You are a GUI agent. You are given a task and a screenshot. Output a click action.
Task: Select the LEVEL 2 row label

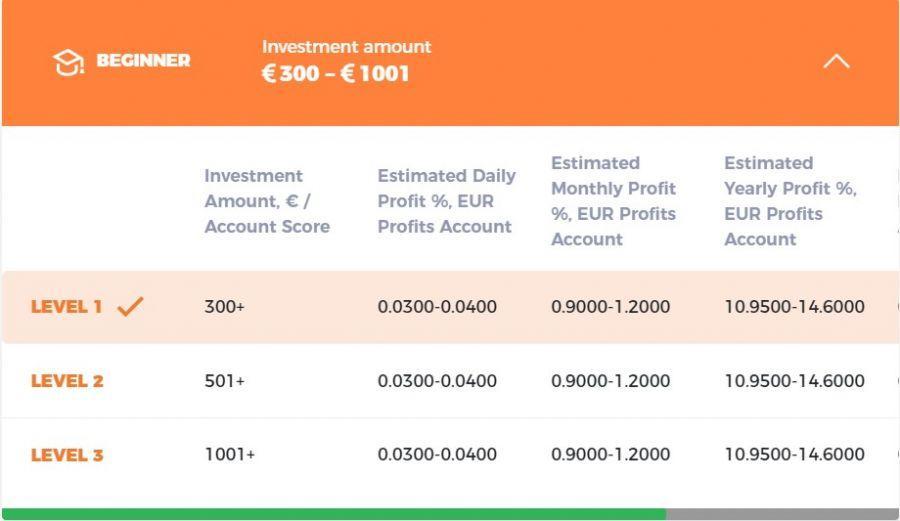pos(67,381)
